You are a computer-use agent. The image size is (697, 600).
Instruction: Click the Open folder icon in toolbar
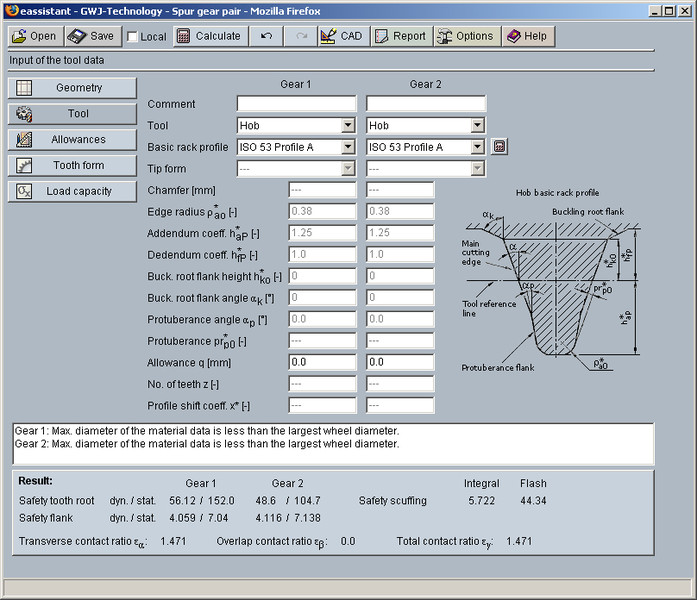click(19, 36)
